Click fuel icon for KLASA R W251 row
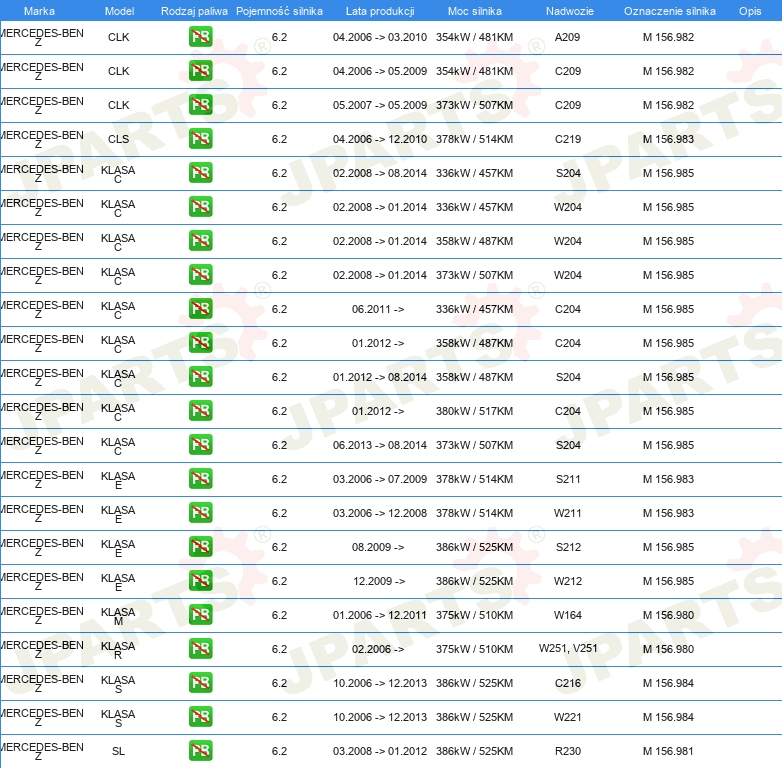This screenshot has height=768, width=782. pos(200,648)
